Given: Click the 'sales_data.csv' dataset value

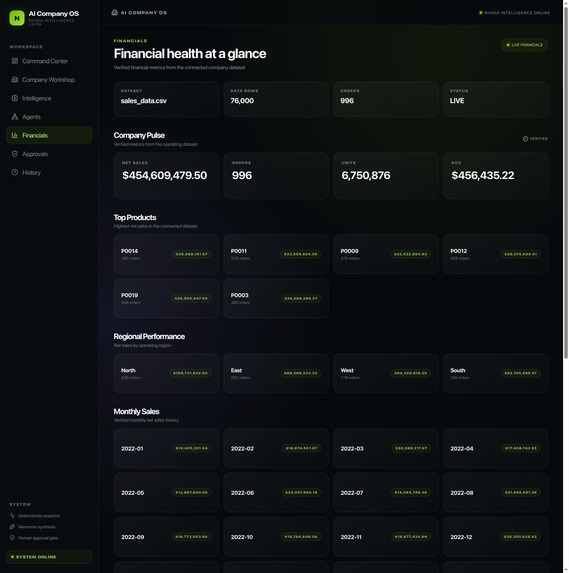Looking at the screenshot, I should [144, 101].
